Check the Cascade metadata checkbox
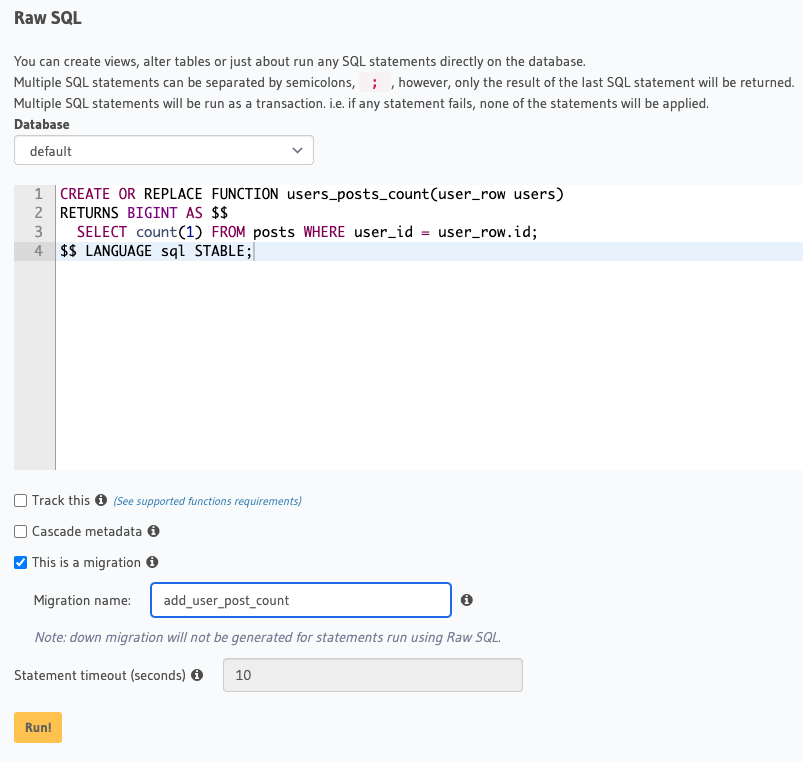 click(x=21, y=531)
